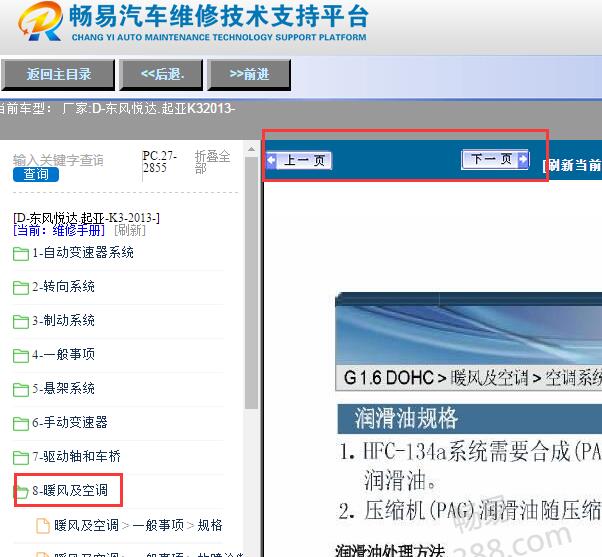Click the 查询 search button
This screenshot has height=557, width=602.
click(x=36, y=174)
